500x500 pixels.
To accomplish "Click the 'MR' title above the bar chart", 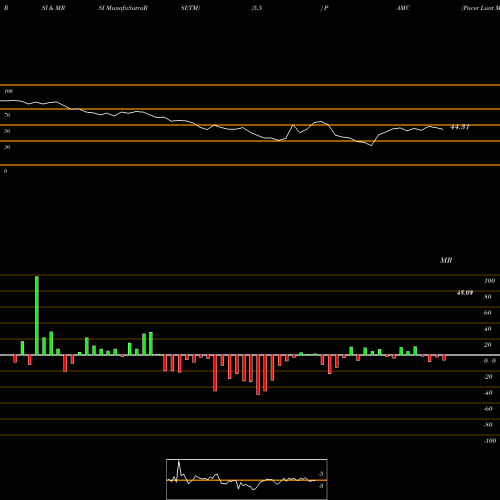I will point(446,260).
